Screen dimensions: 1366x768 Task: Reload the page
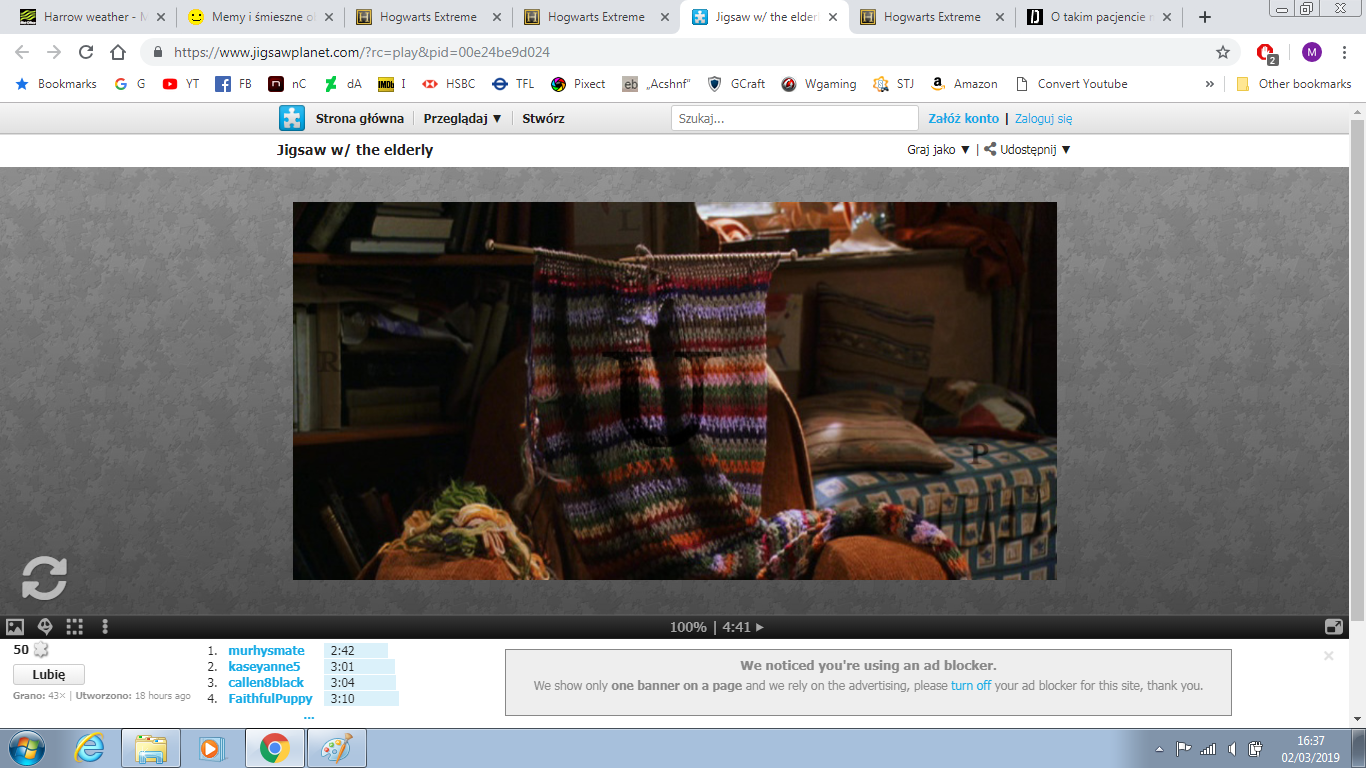pos(86,52)
